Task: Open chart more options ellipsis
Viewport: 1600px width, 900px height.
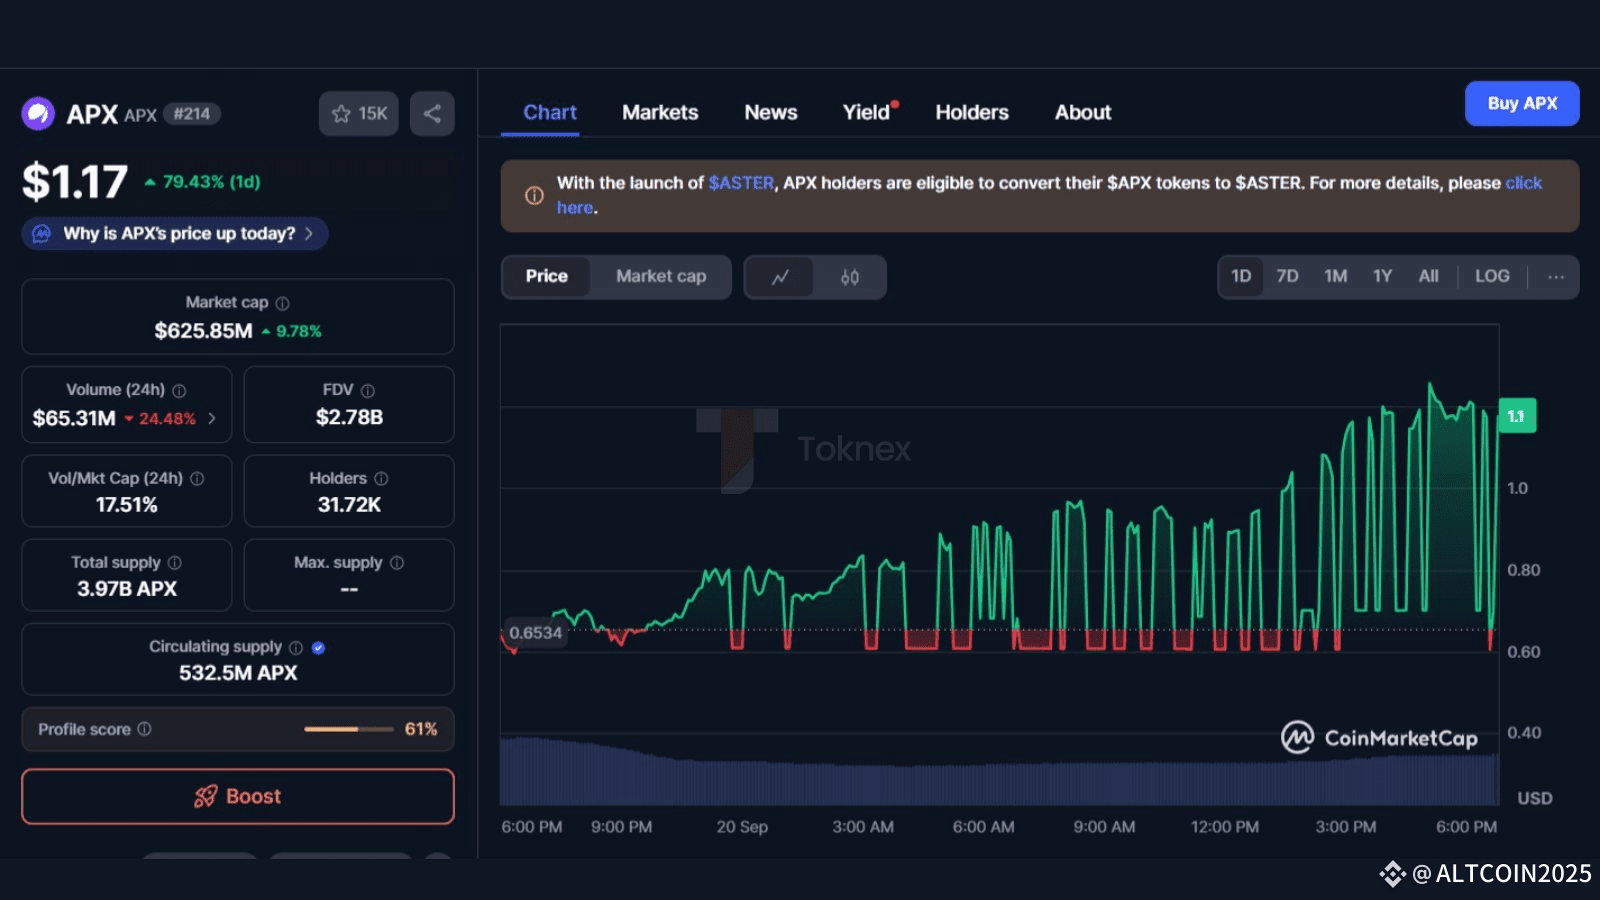Action: coord(1556,277)
